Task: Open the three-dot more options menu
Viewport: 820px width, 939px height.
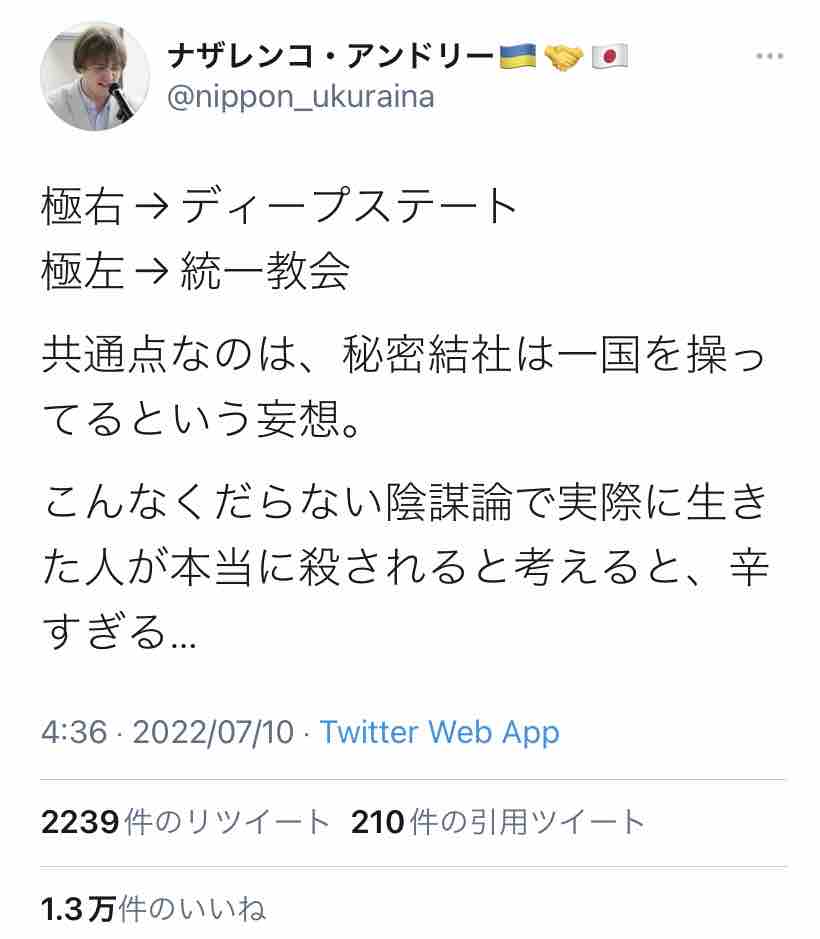Action: point(770,56)
